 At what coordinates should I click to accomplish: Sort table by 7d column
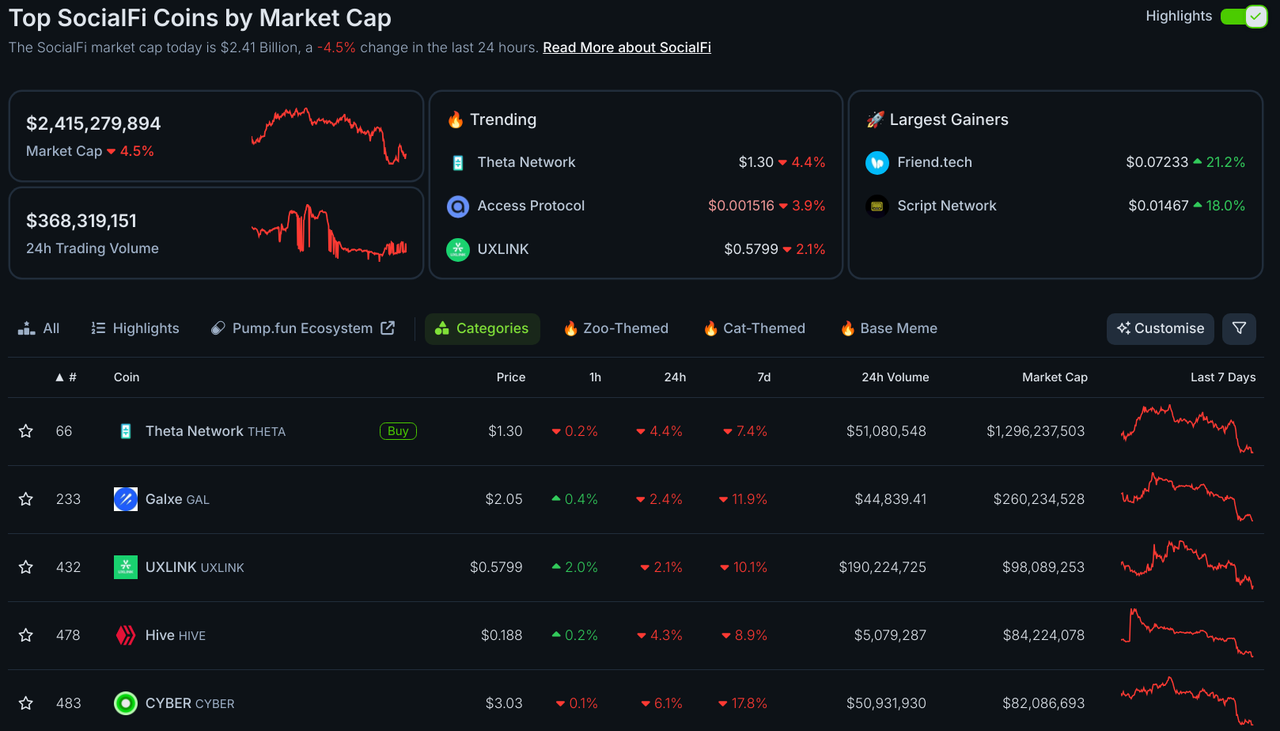(763, 377)
